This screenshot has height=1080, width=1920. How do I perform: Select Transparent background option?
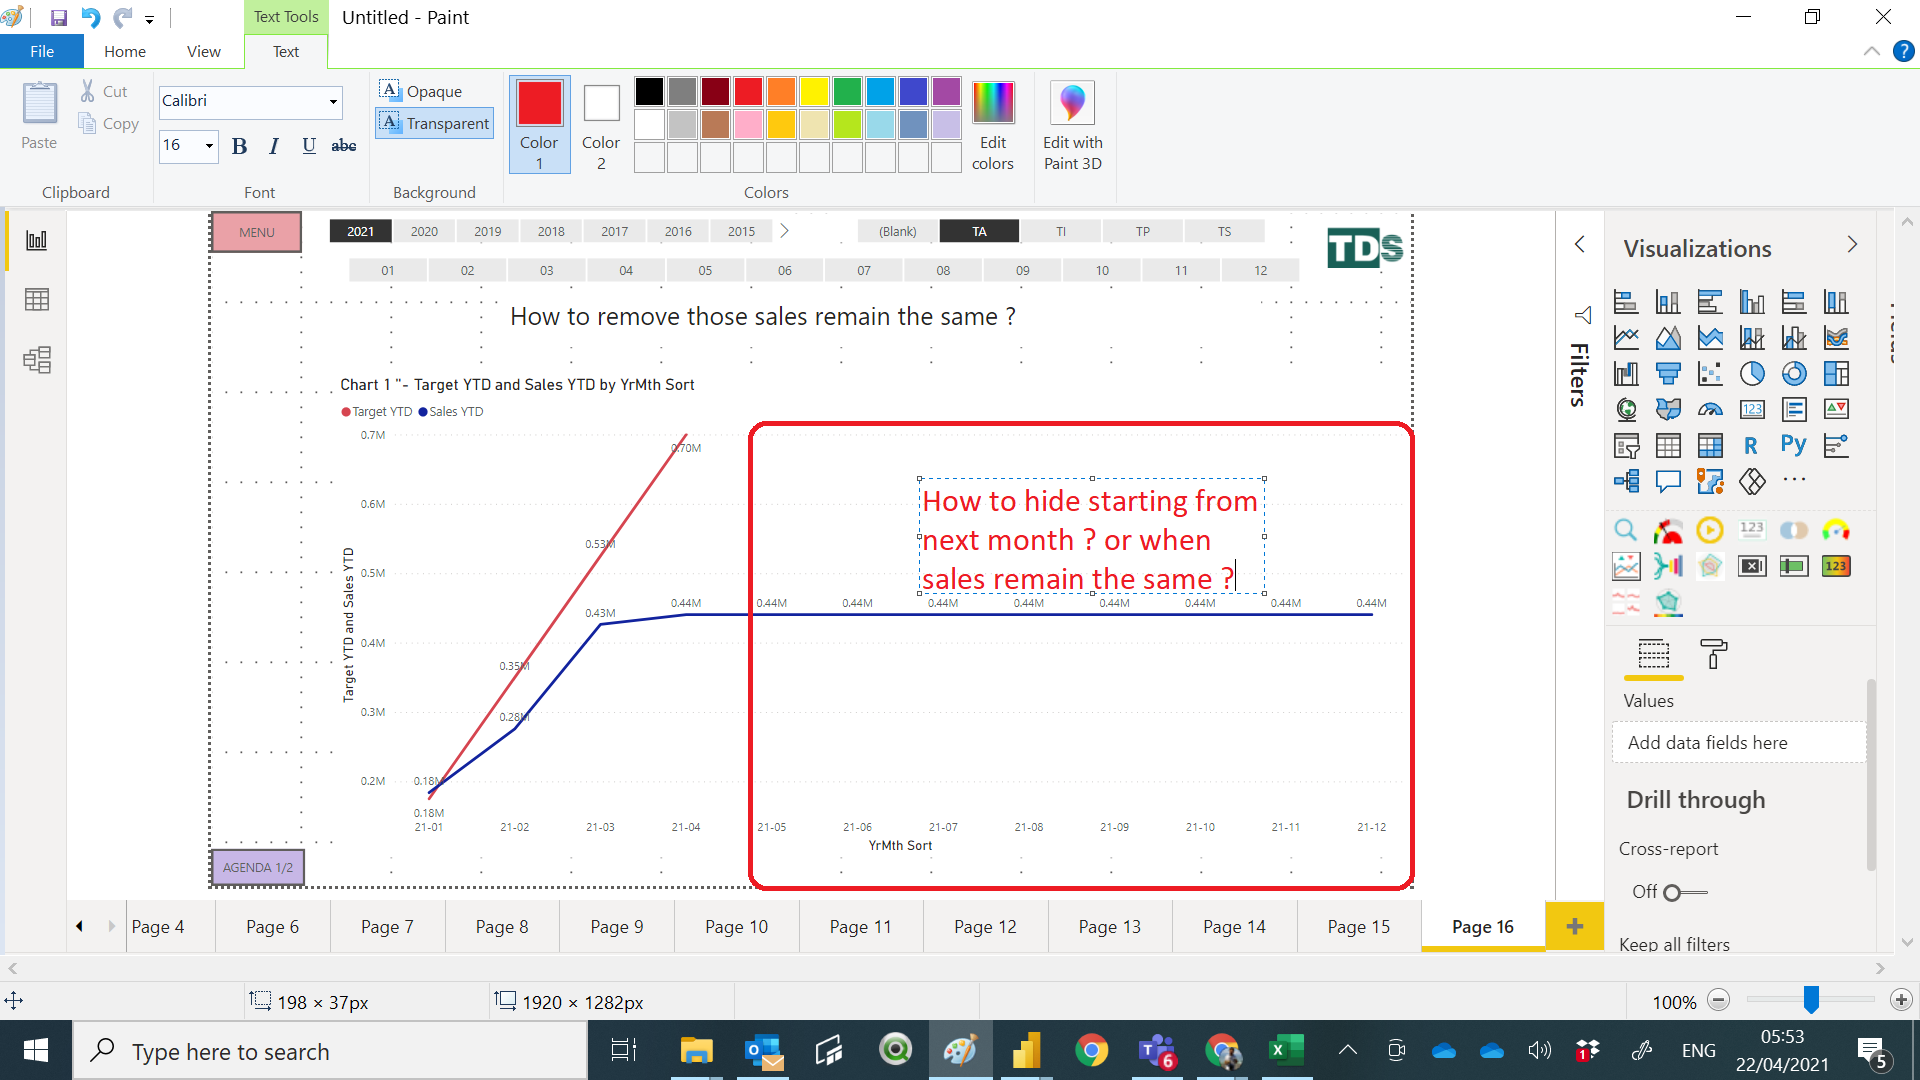(435, 123)
